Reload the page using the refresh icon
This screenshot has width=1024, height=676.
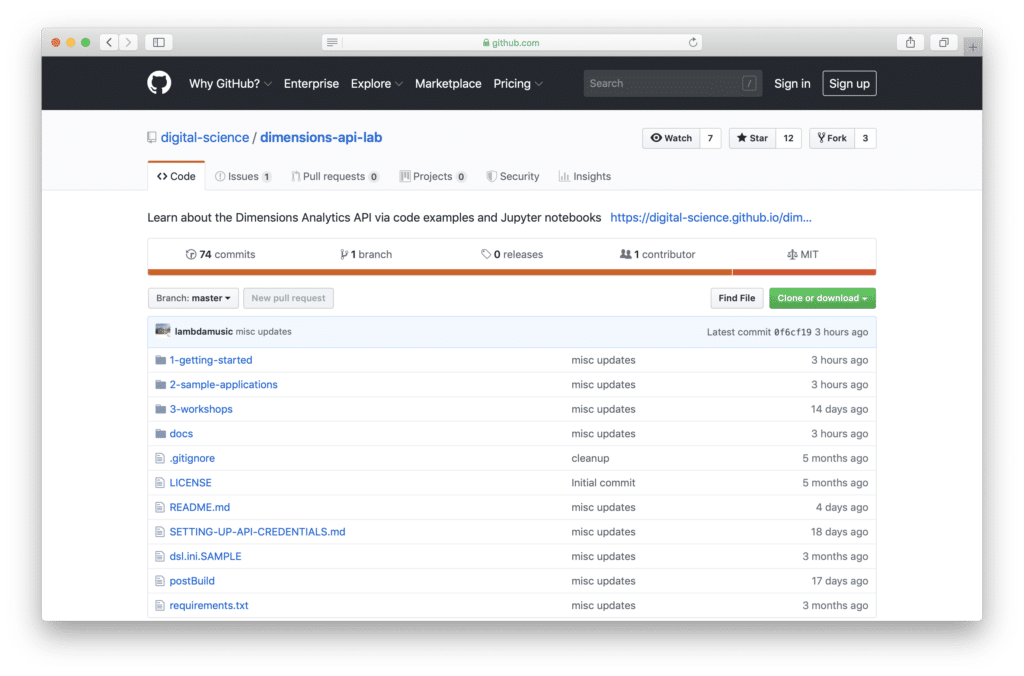coord(693,43)
